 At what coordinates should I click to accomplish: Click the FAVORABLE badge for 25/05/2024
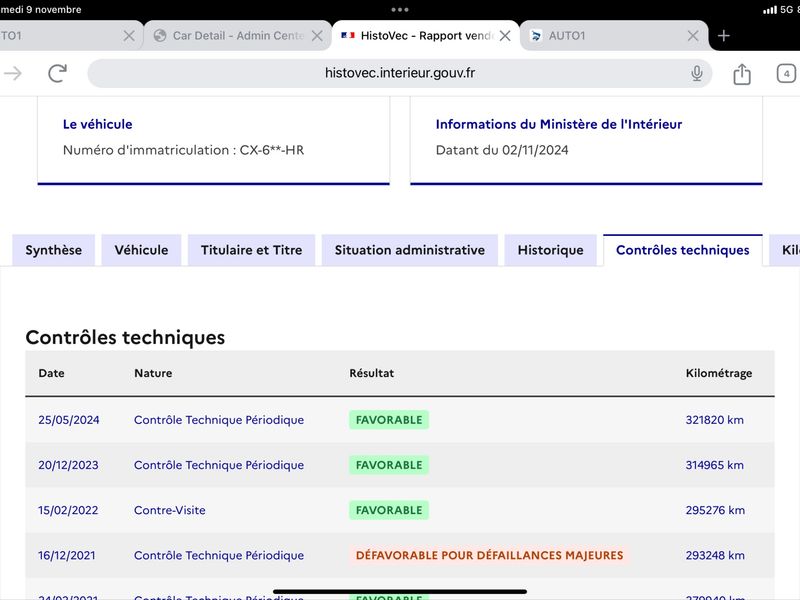coord(389,420)
